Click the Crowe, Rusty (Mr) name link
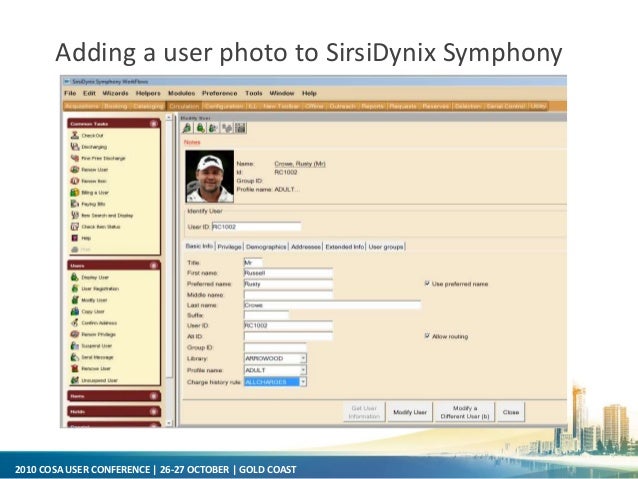The height and width of the screenshot is (479, 638). (300, 164)
